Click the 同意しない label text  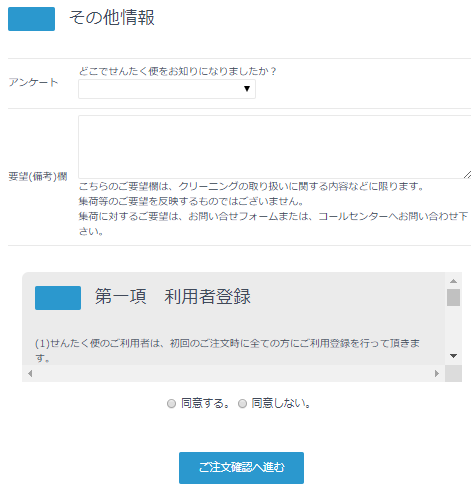[x=281, y=403]
